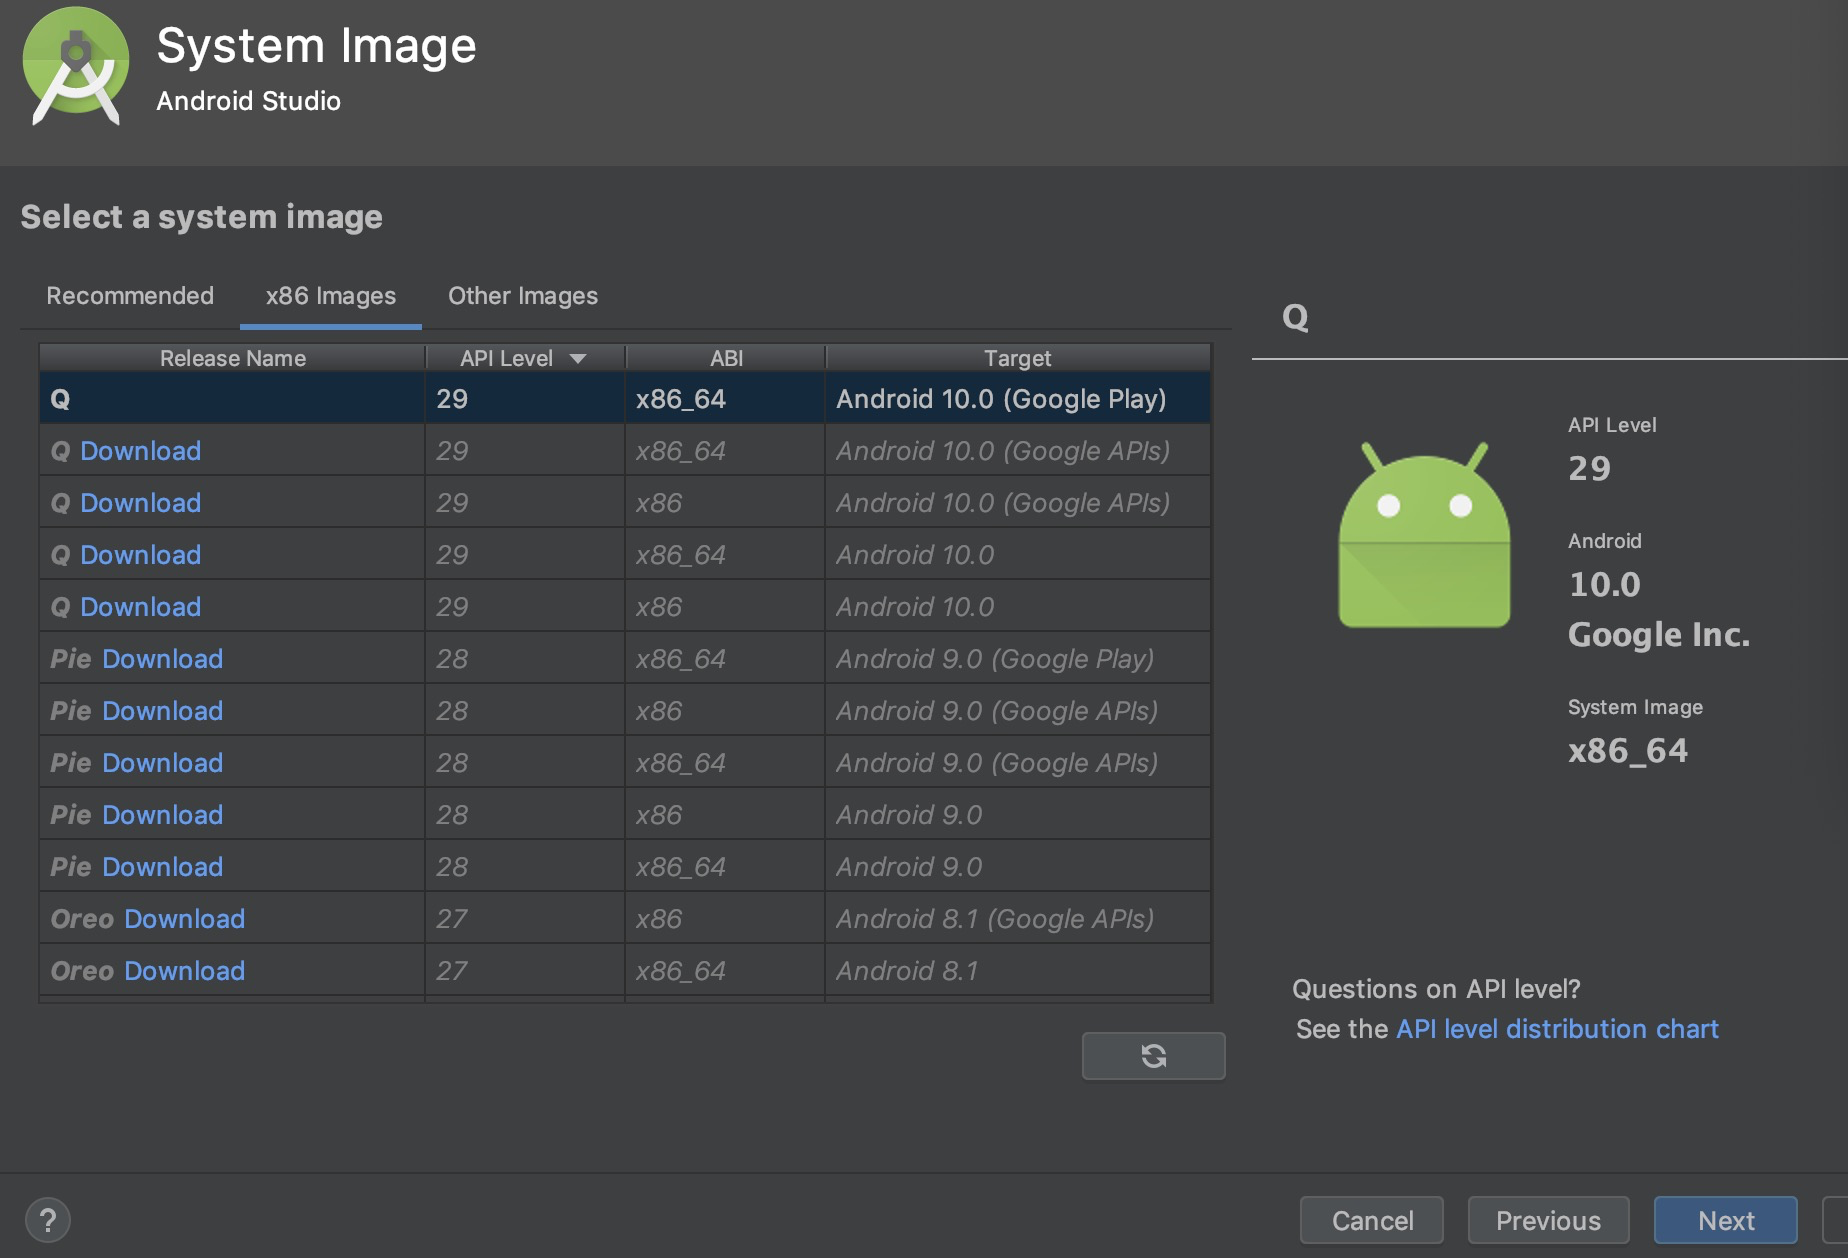This screenshot has width=1848, height=1258.
Task: Click the Release Name column header
Action: pyautogui.click(x=232, y=358)
